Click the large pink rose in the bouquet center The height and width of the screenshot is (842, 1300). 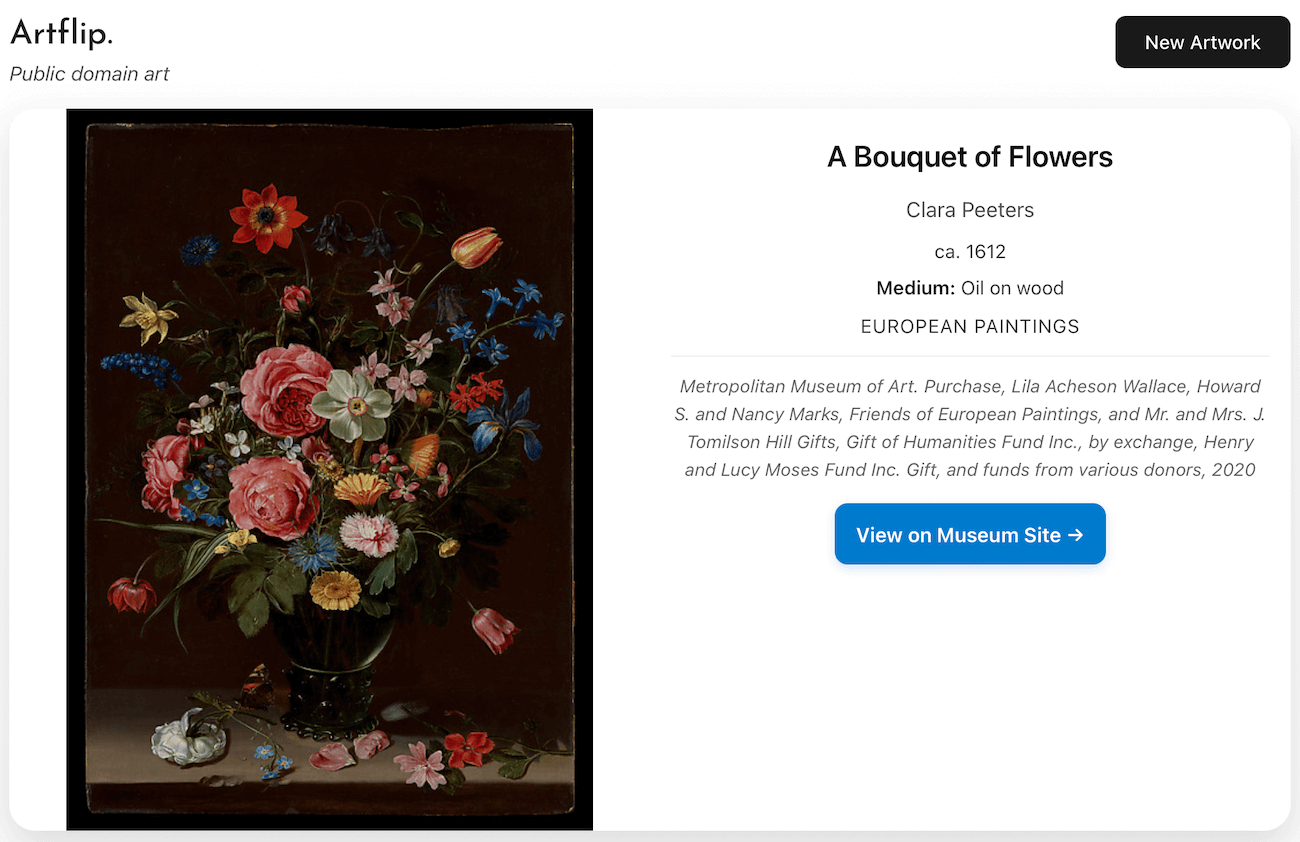[285, 389]
